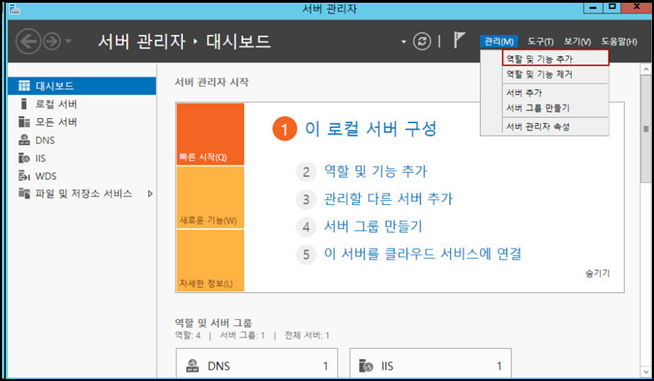Select the 빠른 시작(Q) tile
The image size is (654, 381).
(x=210, y=134)
